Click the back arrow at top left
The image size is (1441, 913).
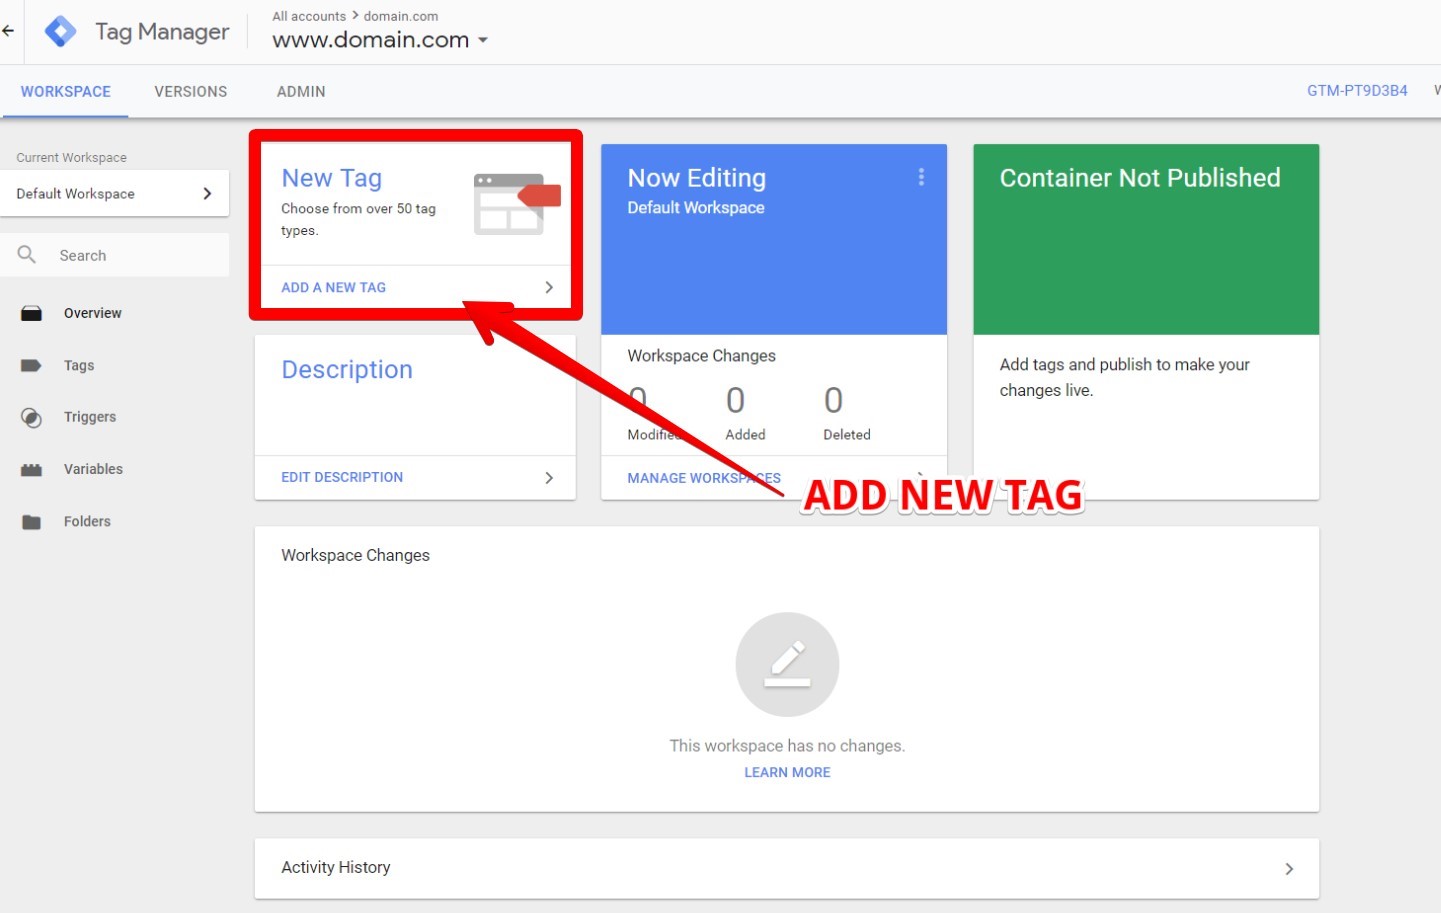[8, 31]
